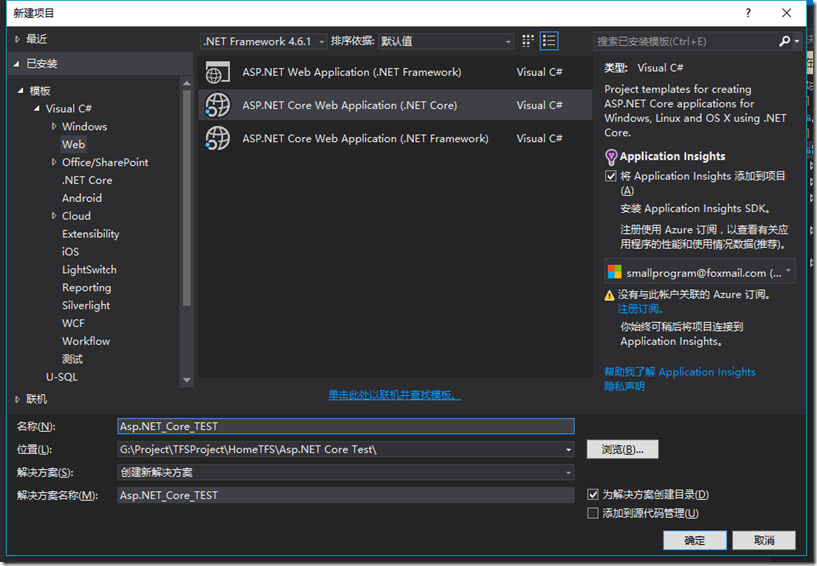
Task: Check the add to source control checkbox
Action: [592, 513]
